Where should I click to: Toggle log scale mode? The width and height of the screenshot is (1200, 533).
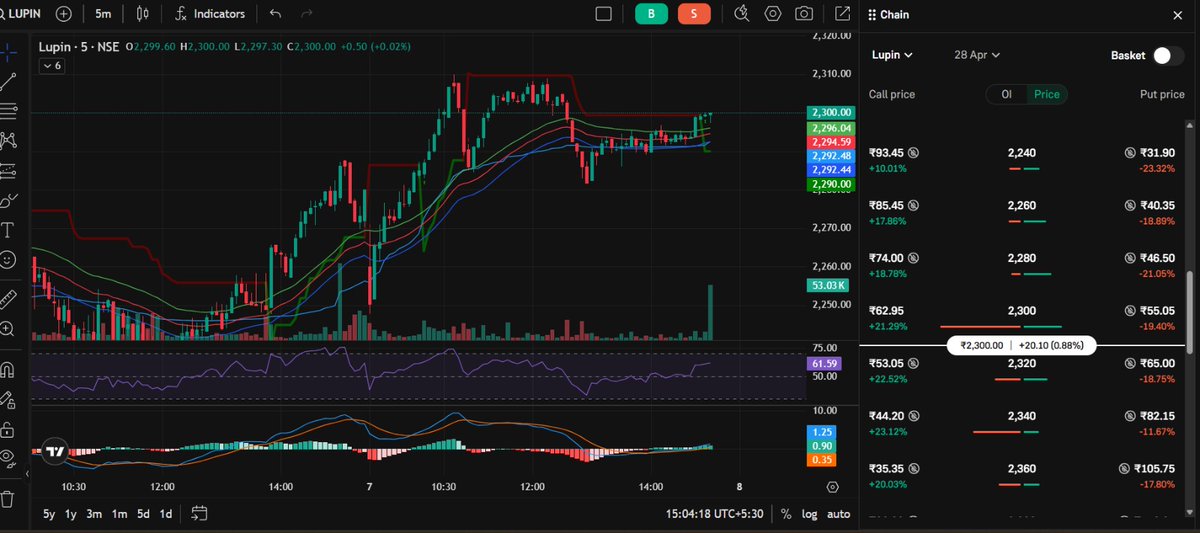(x=809, y=514)
